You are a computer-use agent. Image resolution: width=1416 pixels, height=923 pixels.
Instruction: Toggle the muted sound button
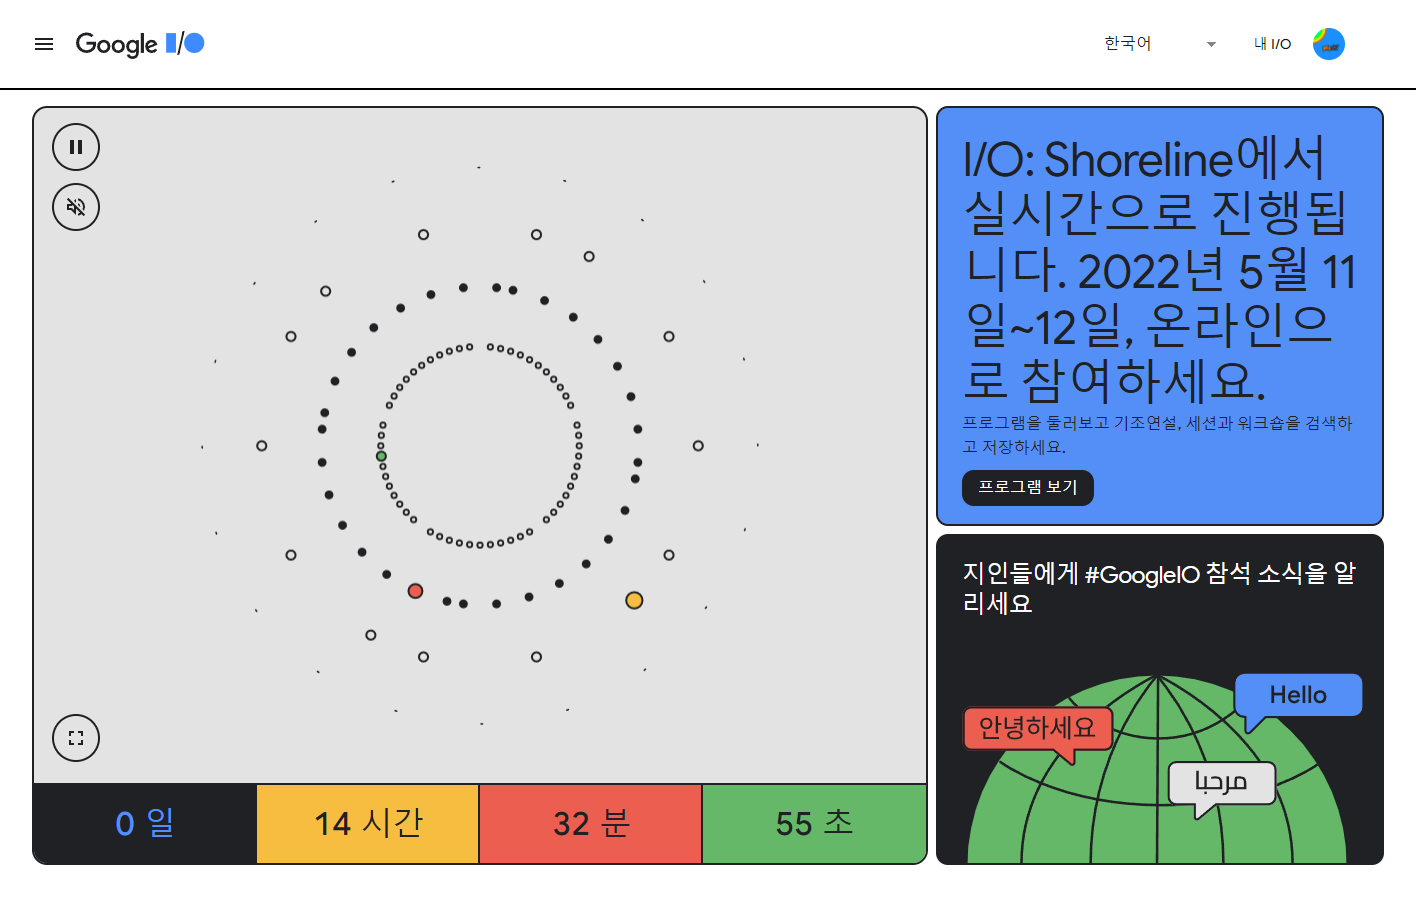[76, 207]
